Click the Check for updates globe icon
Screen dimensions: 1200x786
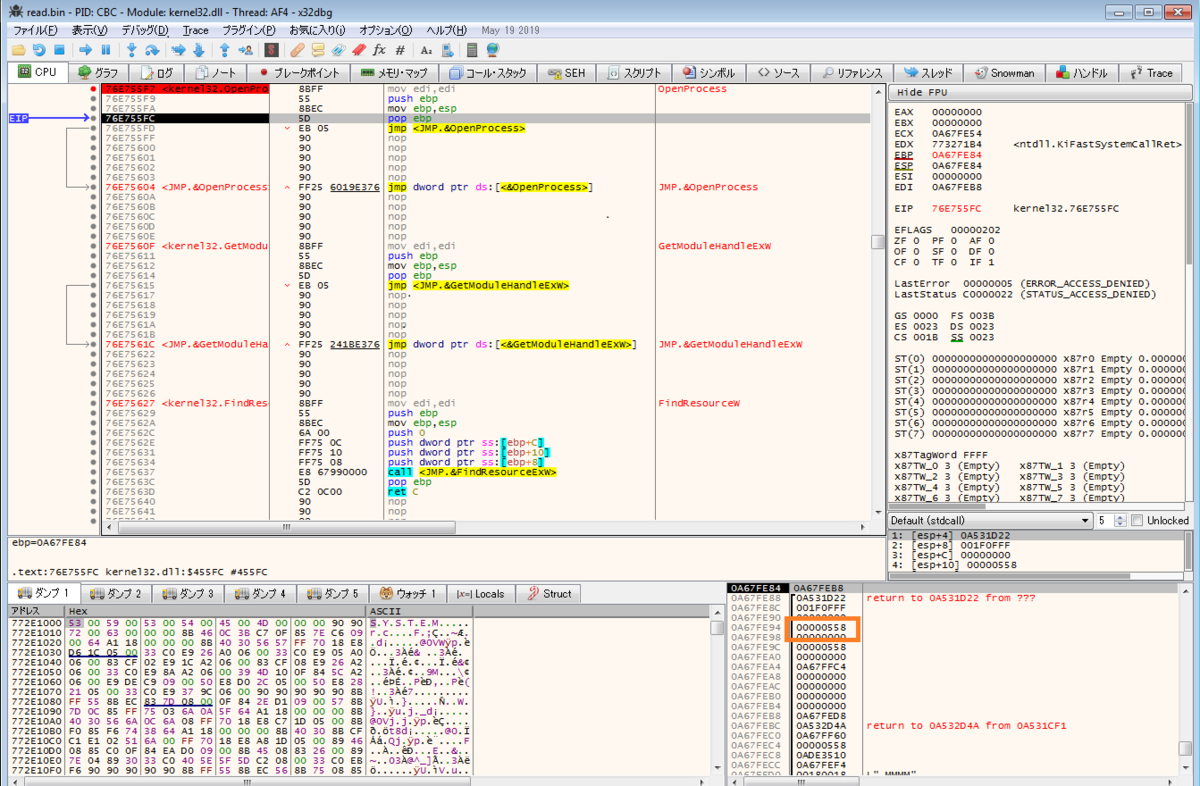492,49
